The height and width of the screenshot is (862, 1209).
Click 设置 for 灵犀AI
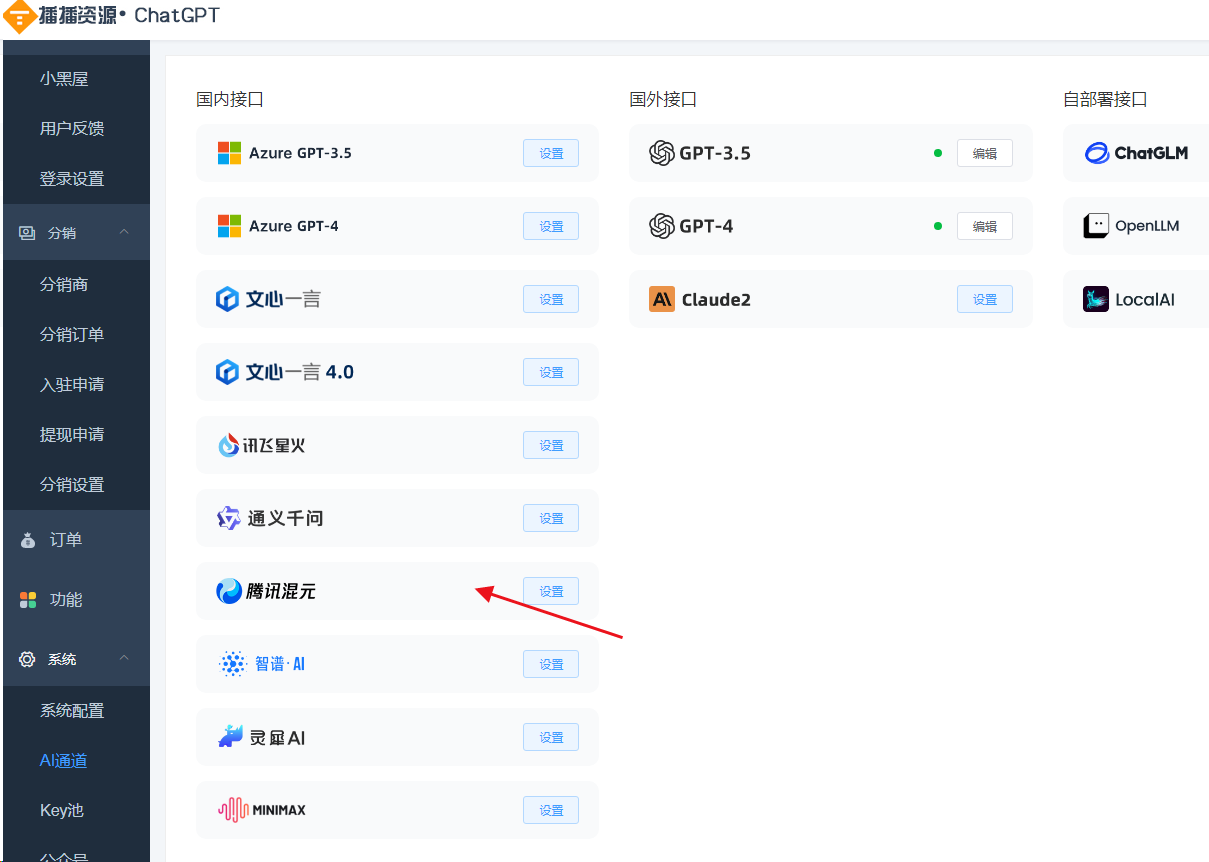551,737
